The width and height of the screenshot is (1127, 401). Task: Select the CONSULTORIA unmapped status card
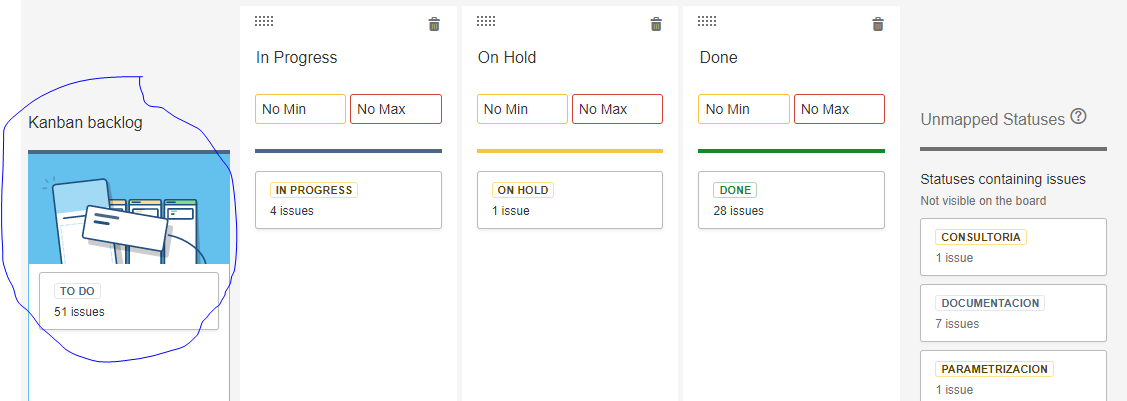[x=1013, y=247]
